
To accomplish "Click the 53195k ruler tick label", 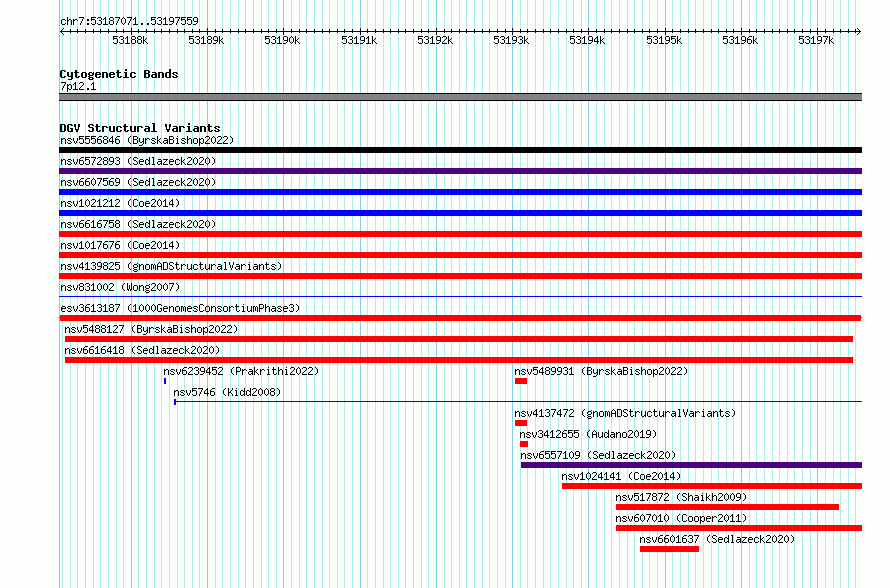I will (x=664, y=40).
